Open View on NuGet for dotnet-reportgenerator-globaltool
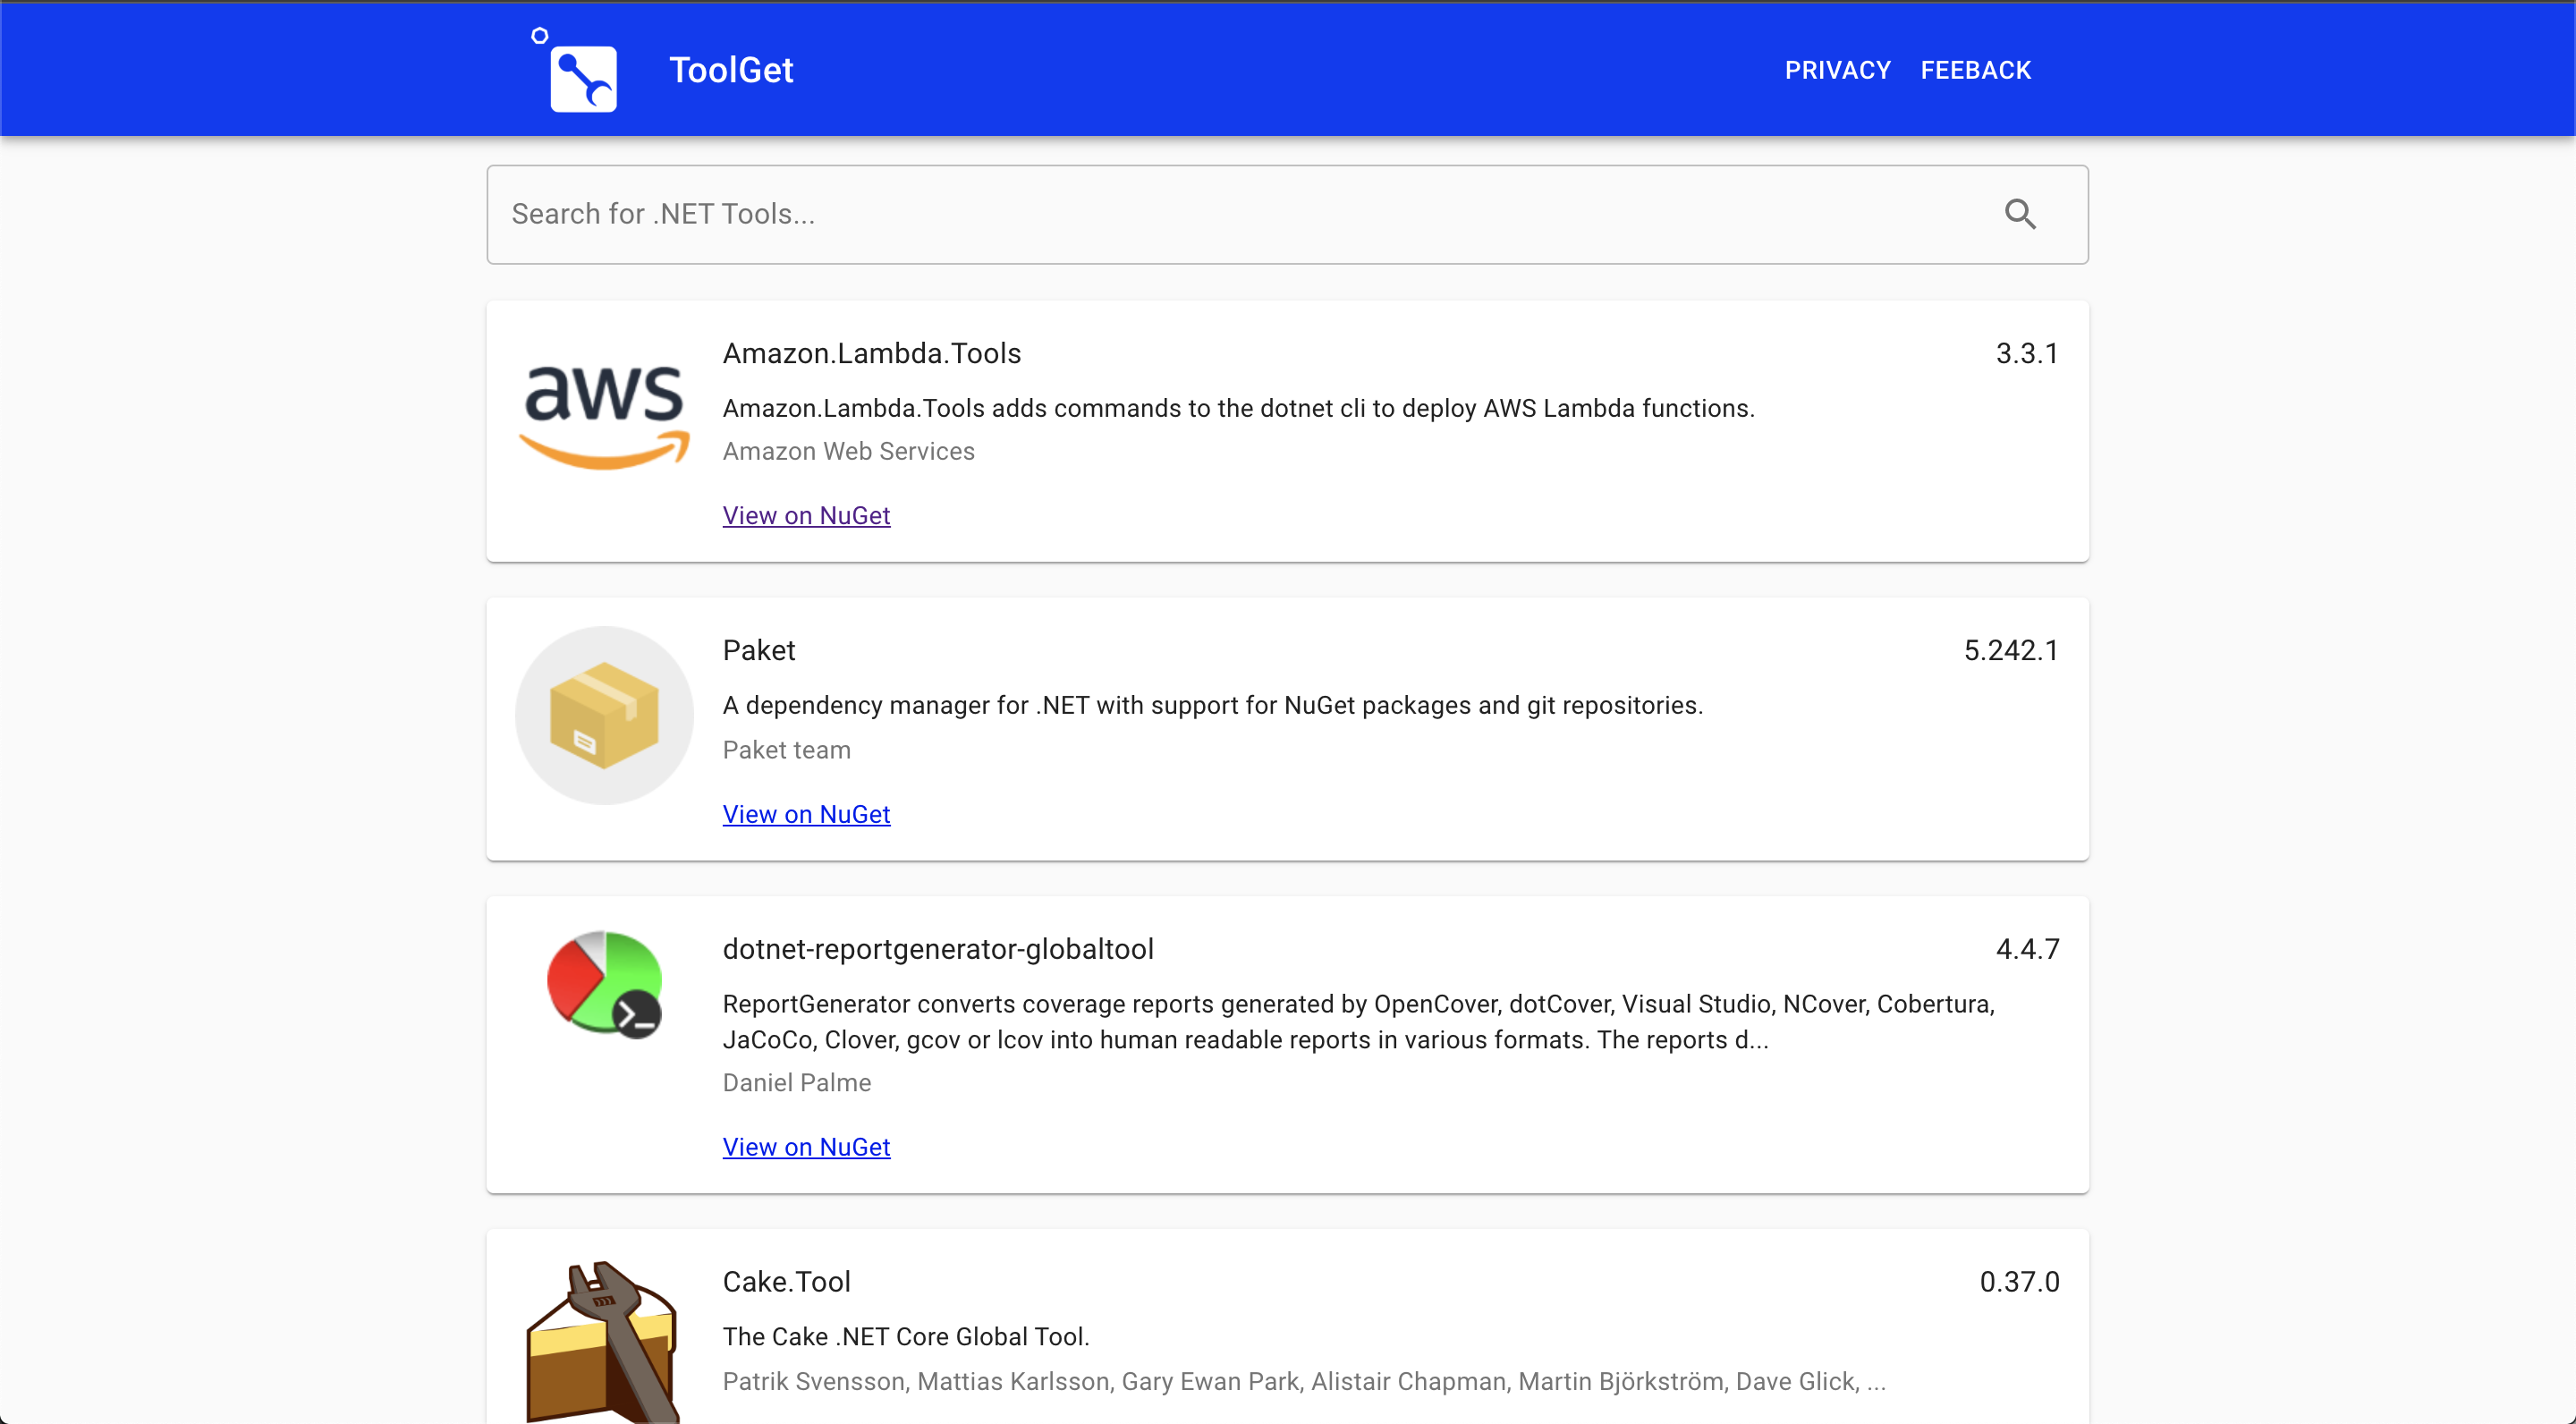The width and height of the screenshot is (2576, 1424). 806,1147
